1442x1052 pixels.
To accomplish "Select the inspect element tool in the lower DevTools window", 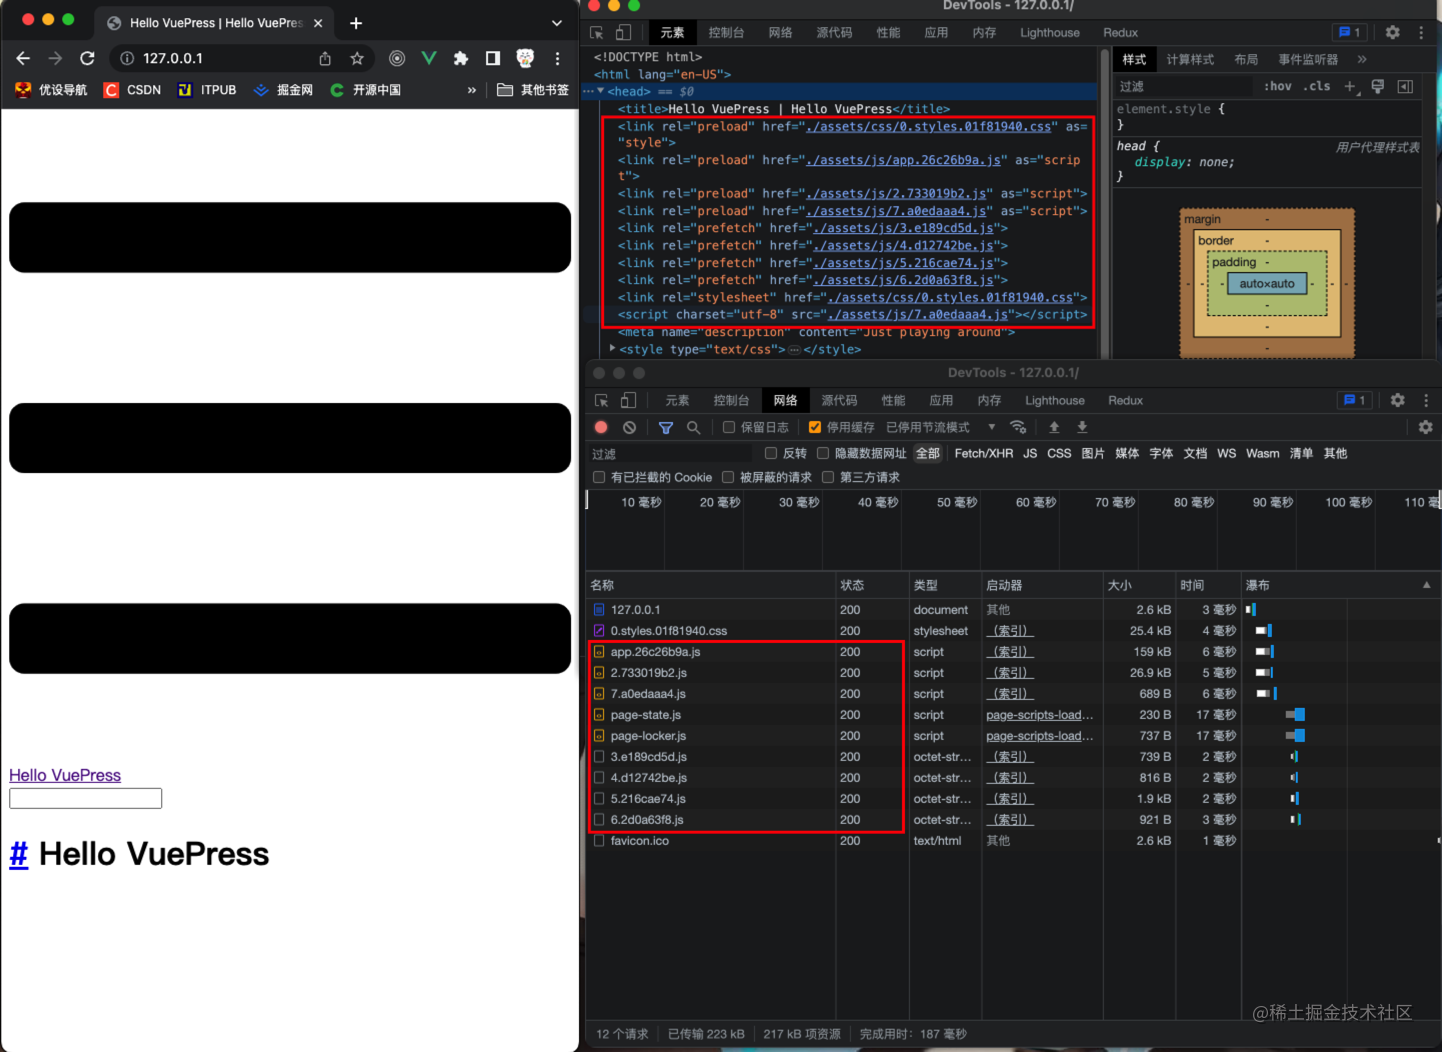I will tap(602, 400).
